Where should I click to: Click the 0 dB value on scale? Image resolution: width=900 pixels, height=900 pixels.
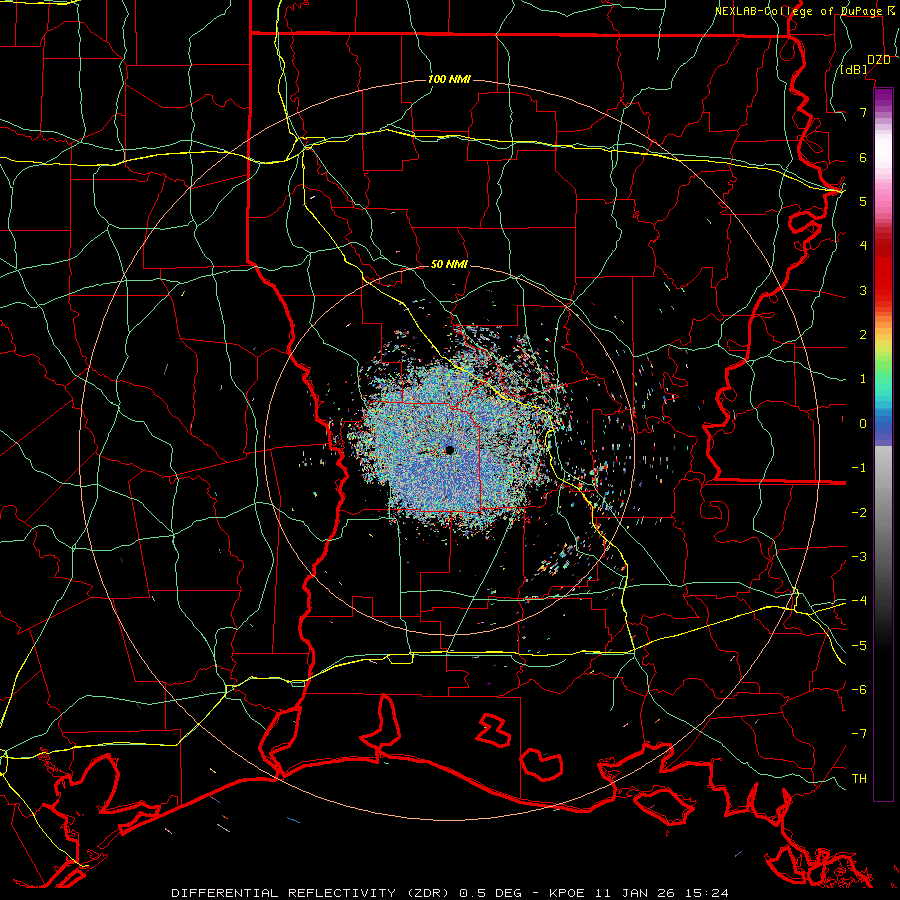pos(863,424)
